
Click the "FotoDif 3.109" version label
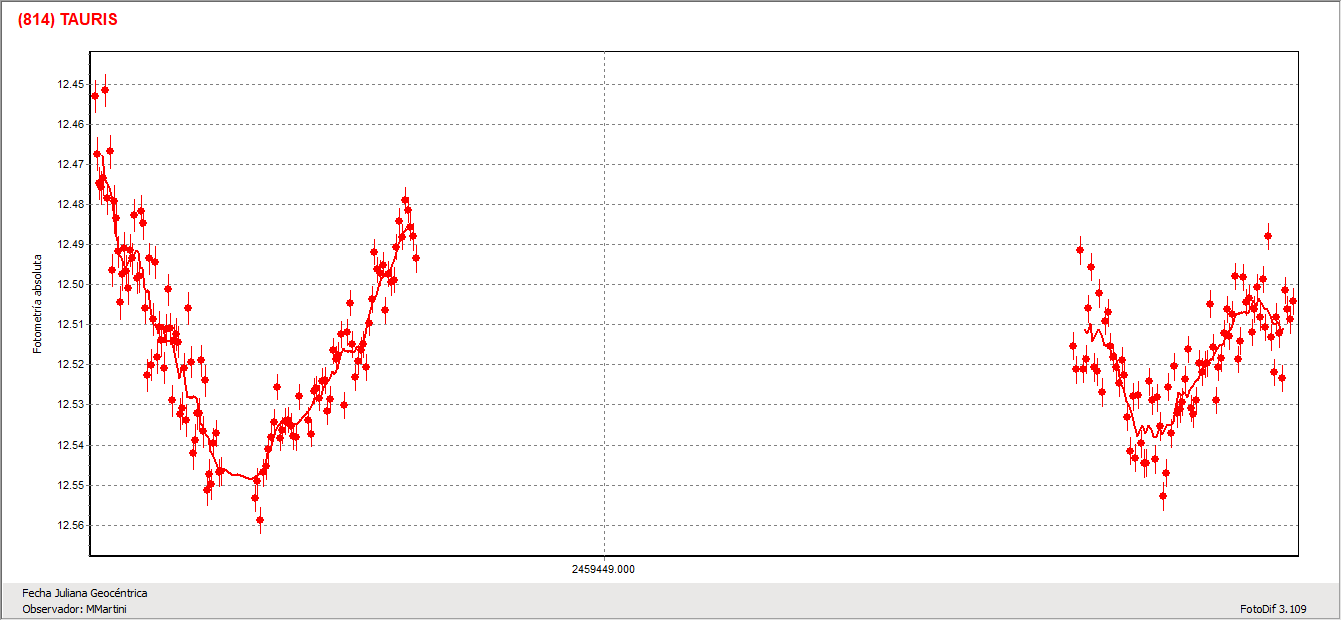pyautogui.click(x=1273, y=609)
